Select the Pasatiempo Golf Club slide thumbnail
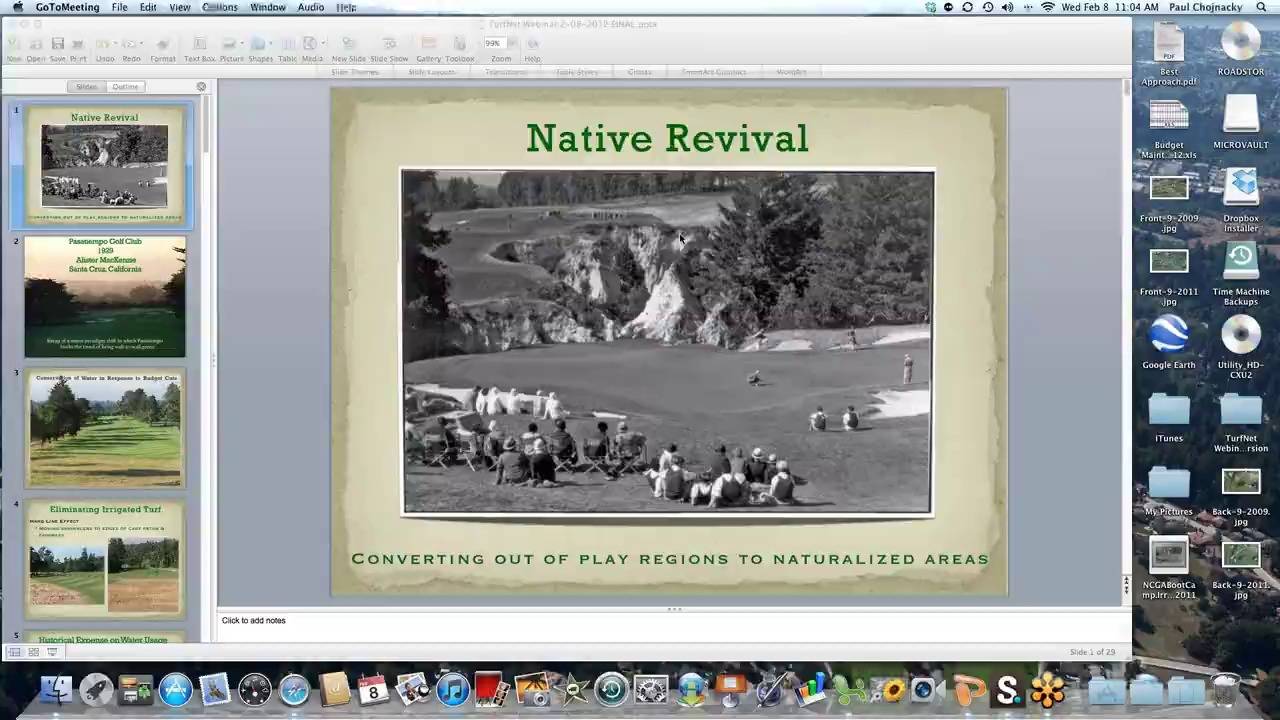Screen dimensions: 1280x720 point(105,297)
